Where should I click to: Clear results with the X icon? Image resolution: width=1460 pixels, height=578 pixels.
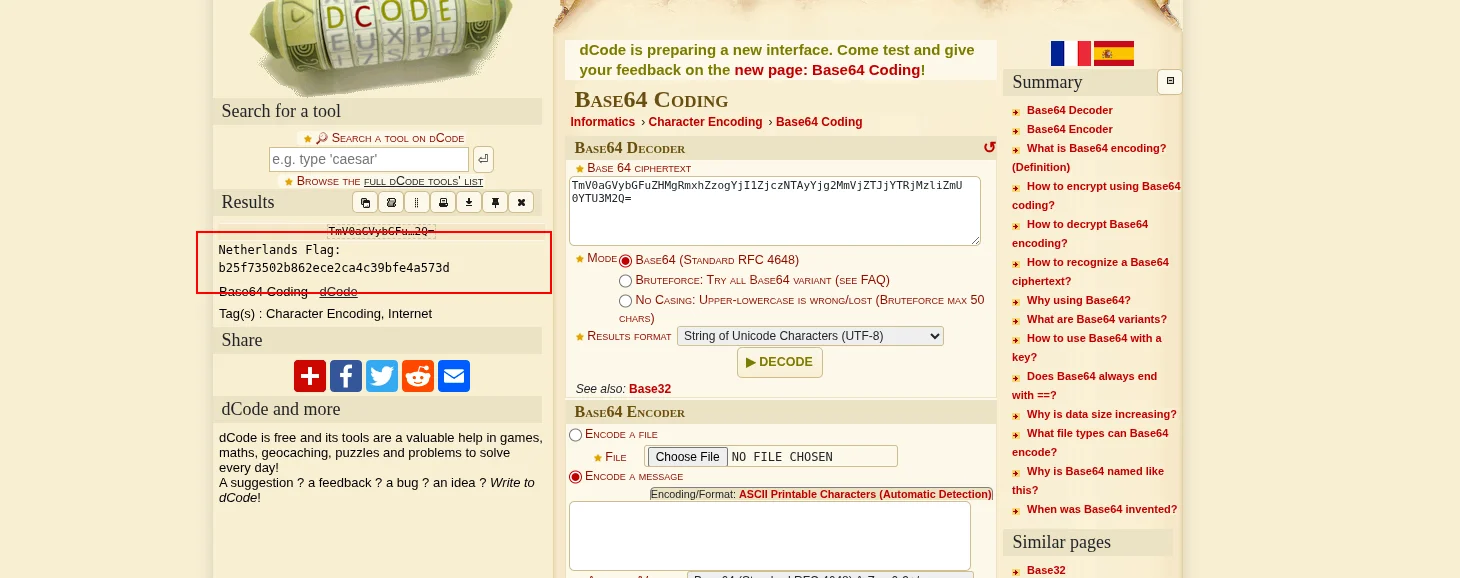point(521,202)
